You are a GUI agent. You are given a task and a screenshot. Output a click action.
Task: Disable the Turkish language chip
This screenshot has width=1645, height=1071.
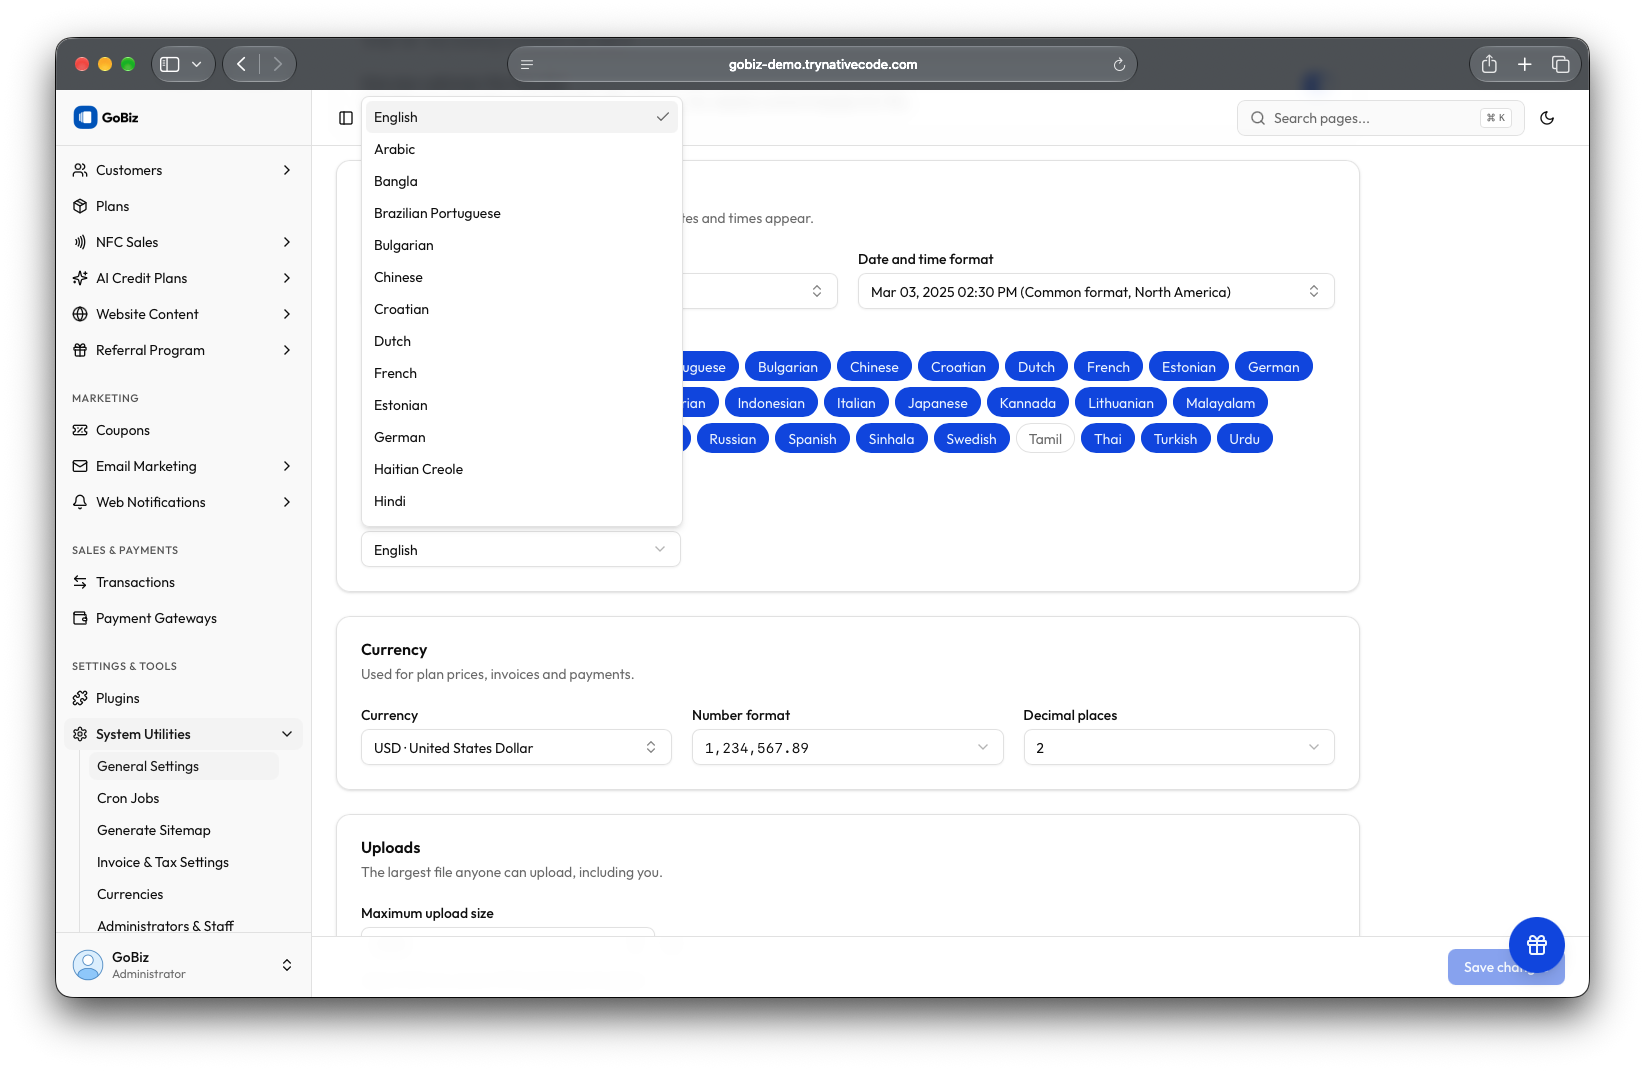pyautogui.click(x=1175, y=439)
